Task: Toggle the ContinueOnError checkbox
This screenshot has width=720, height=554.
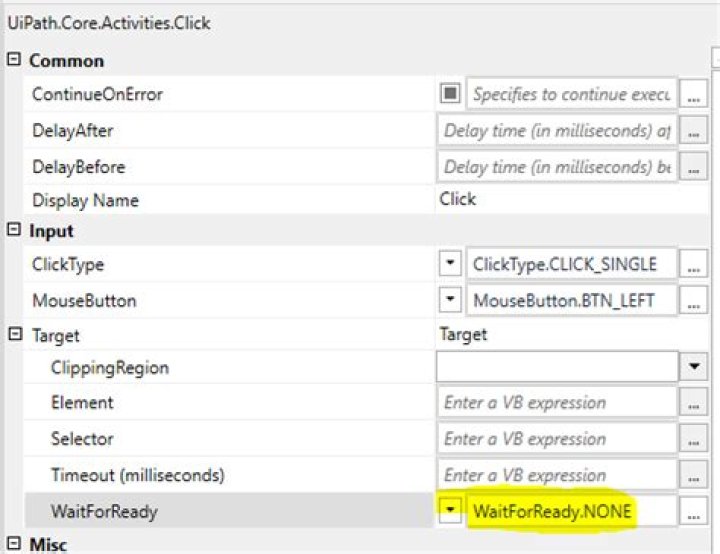Action: point(450,94)
